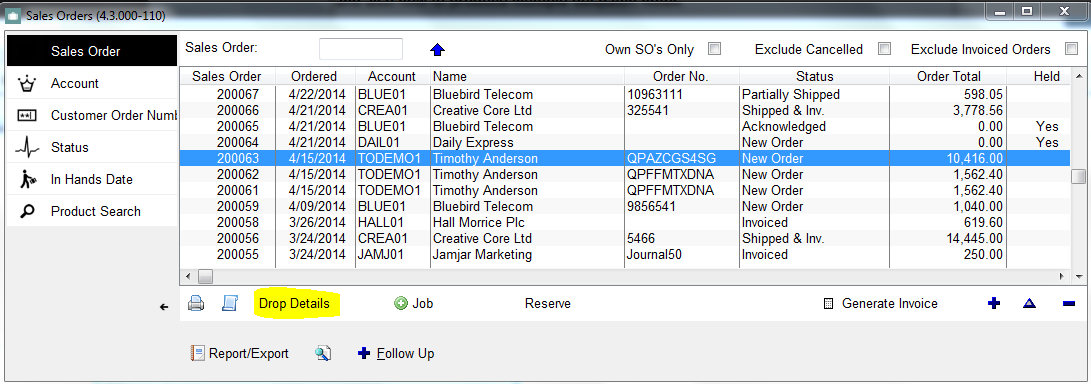Collapse sidebar with small left arrow

pyautogui.click(x=164, y=307)
